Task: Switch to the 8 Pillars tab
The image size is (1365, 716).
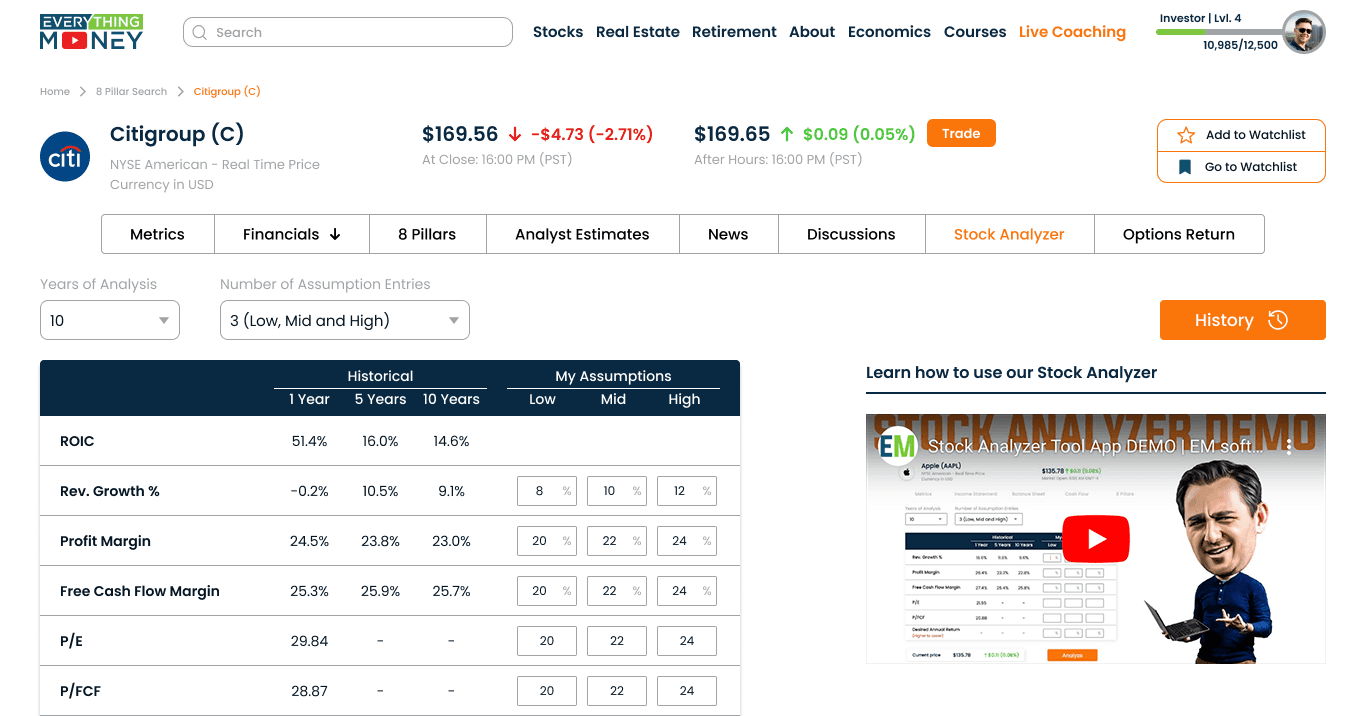Action: point(427,233)
